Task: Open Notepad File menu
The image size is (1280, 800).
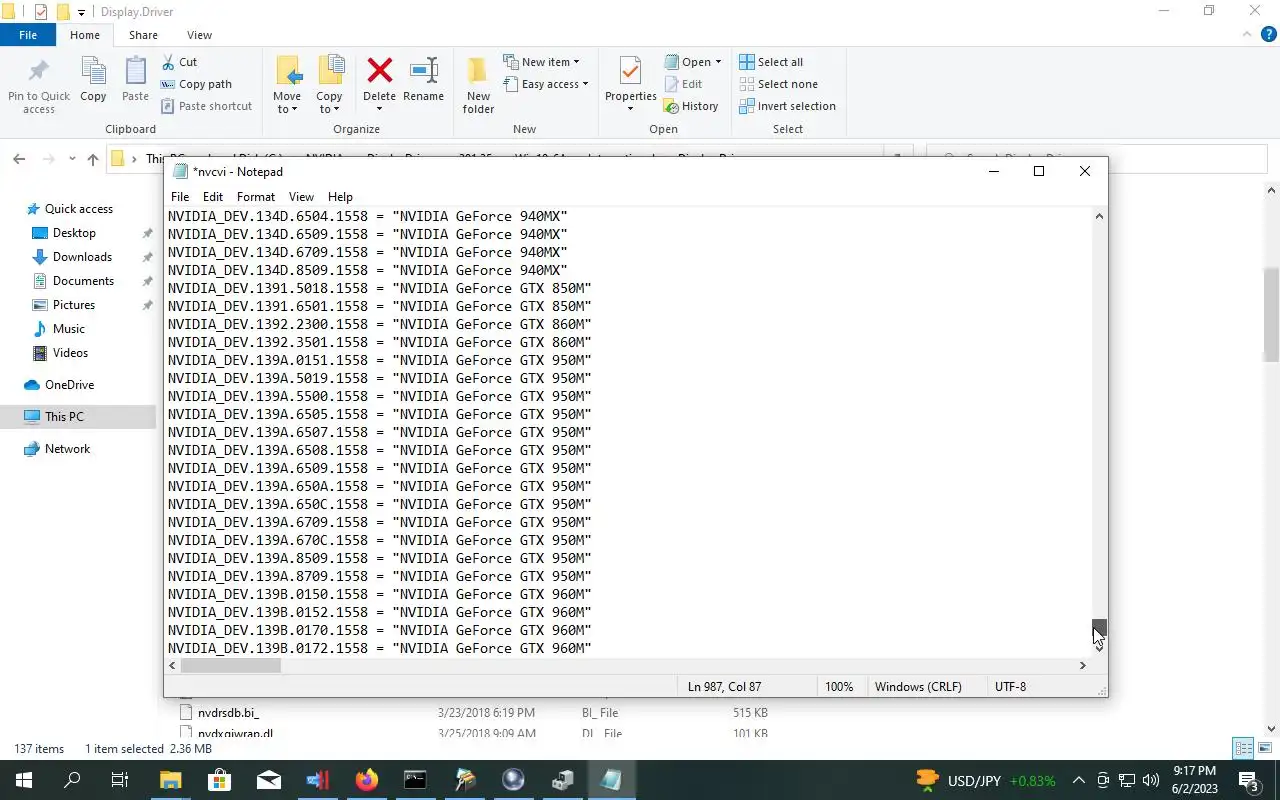Action: point(180,197)
